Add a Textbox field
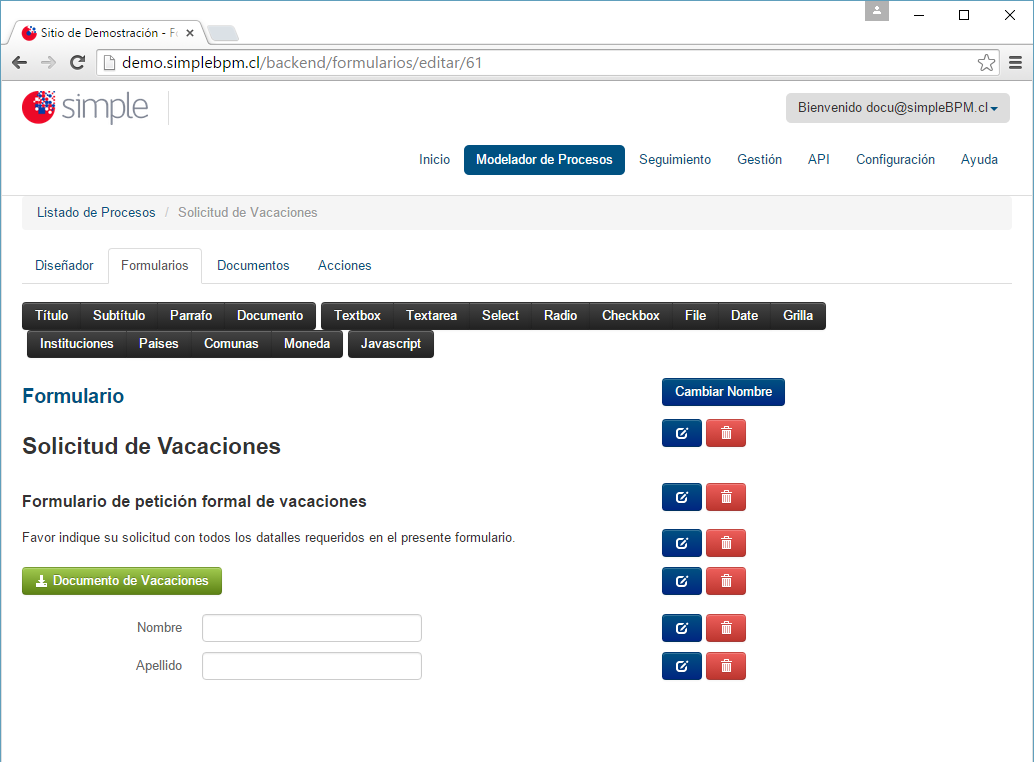Screen dimensions: 1034x762 [x=357, y=316]
